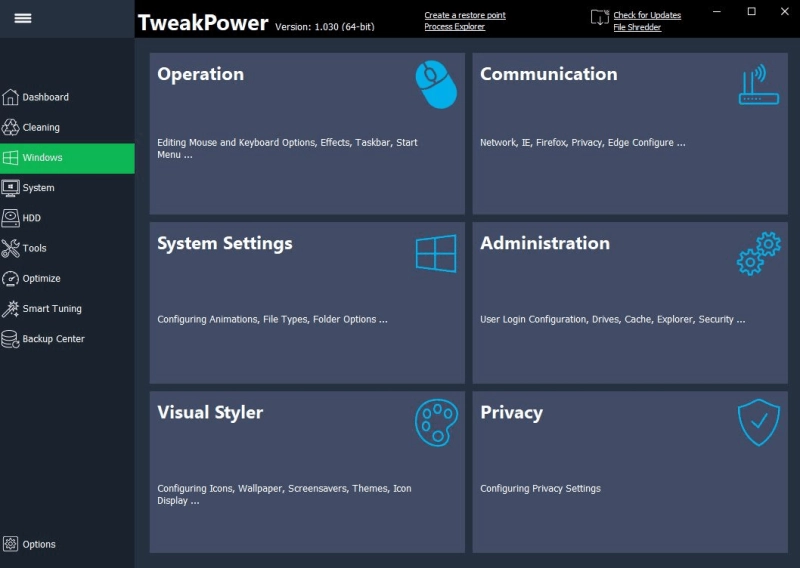This screenshot has width=800, height=568.
Task: Open Process Explorer link
Action: point(454,27)
